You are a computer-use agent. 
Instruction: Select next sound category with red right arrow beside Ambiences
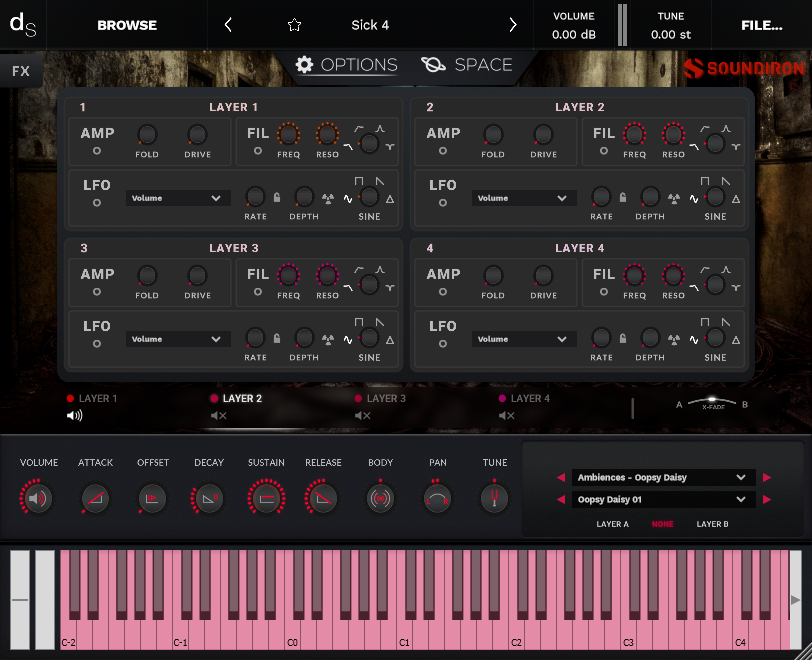[x=767, y=477]
